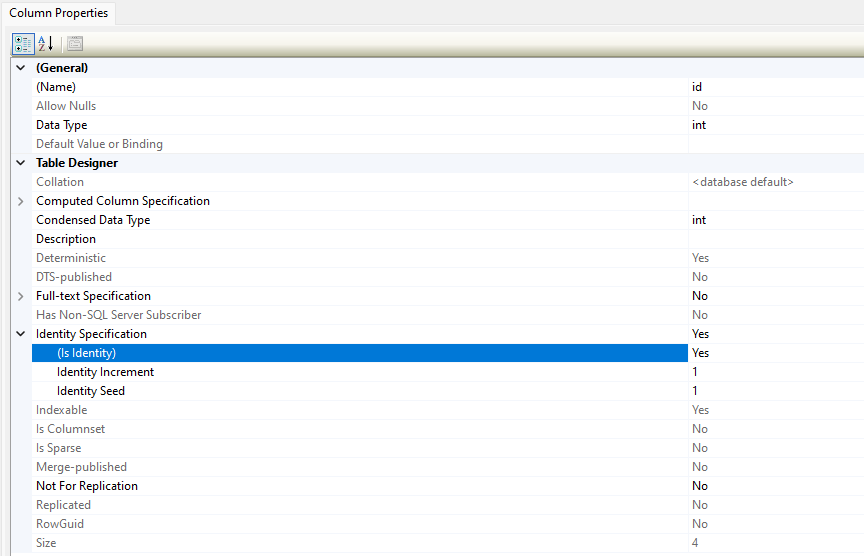
Task: Click the Size value 4
Action: pyautogui.click(x=776, y=543)
